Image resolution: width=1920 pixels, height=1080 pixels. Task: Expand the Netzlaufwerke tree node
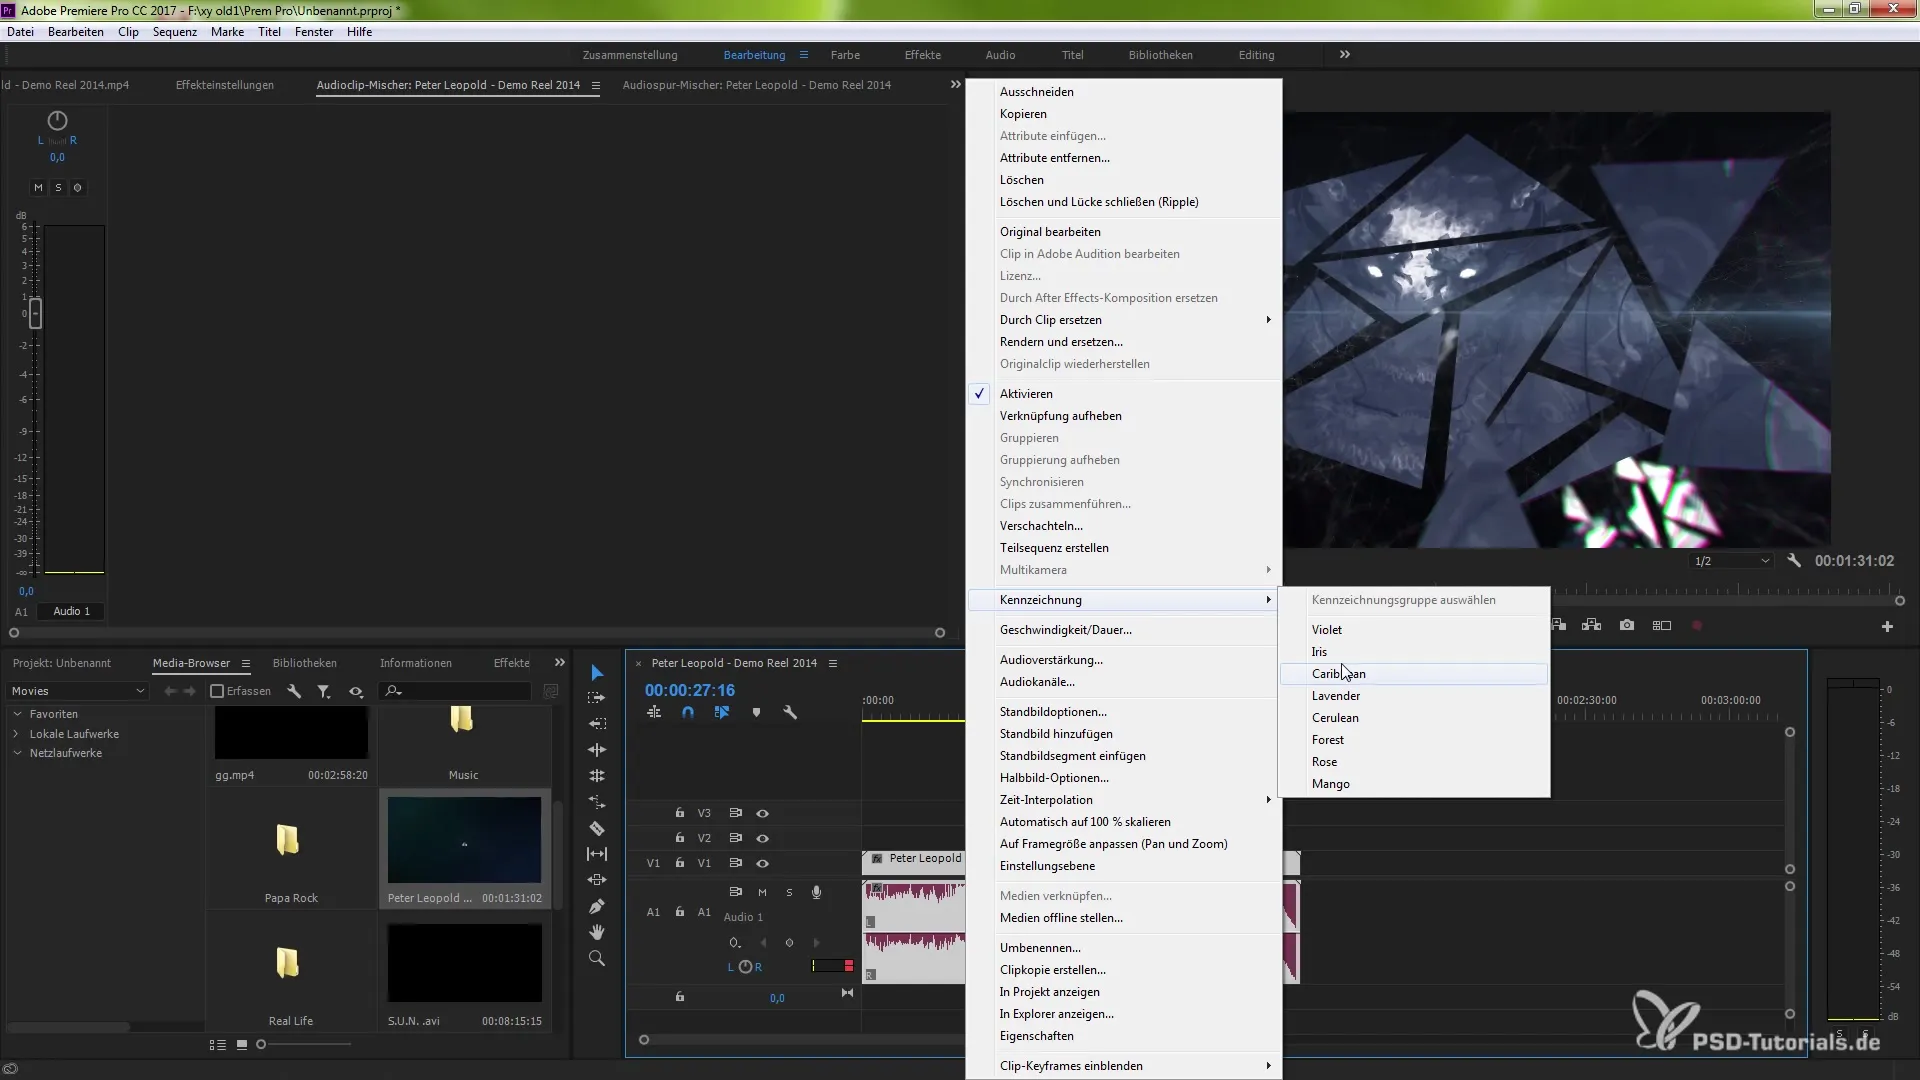[x=17, y=753]
